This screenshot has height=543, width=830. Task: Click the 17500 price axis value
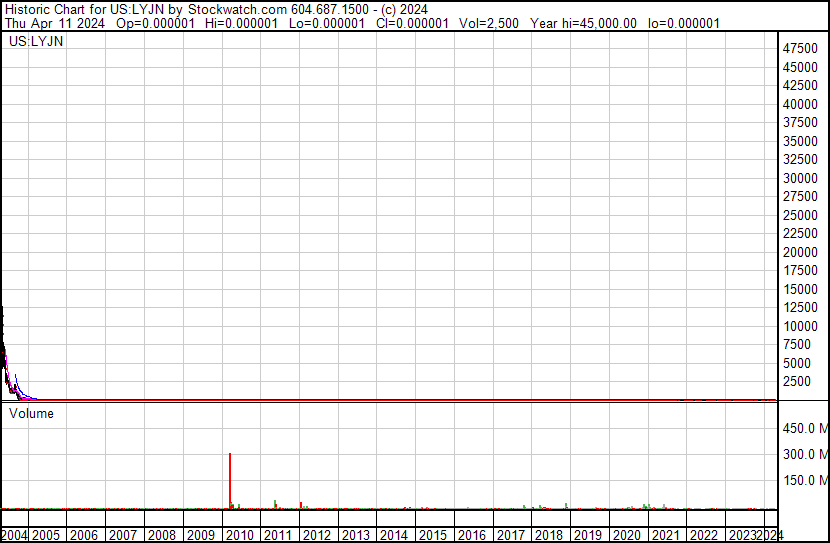pyautogui.click(x=800, y=270)
